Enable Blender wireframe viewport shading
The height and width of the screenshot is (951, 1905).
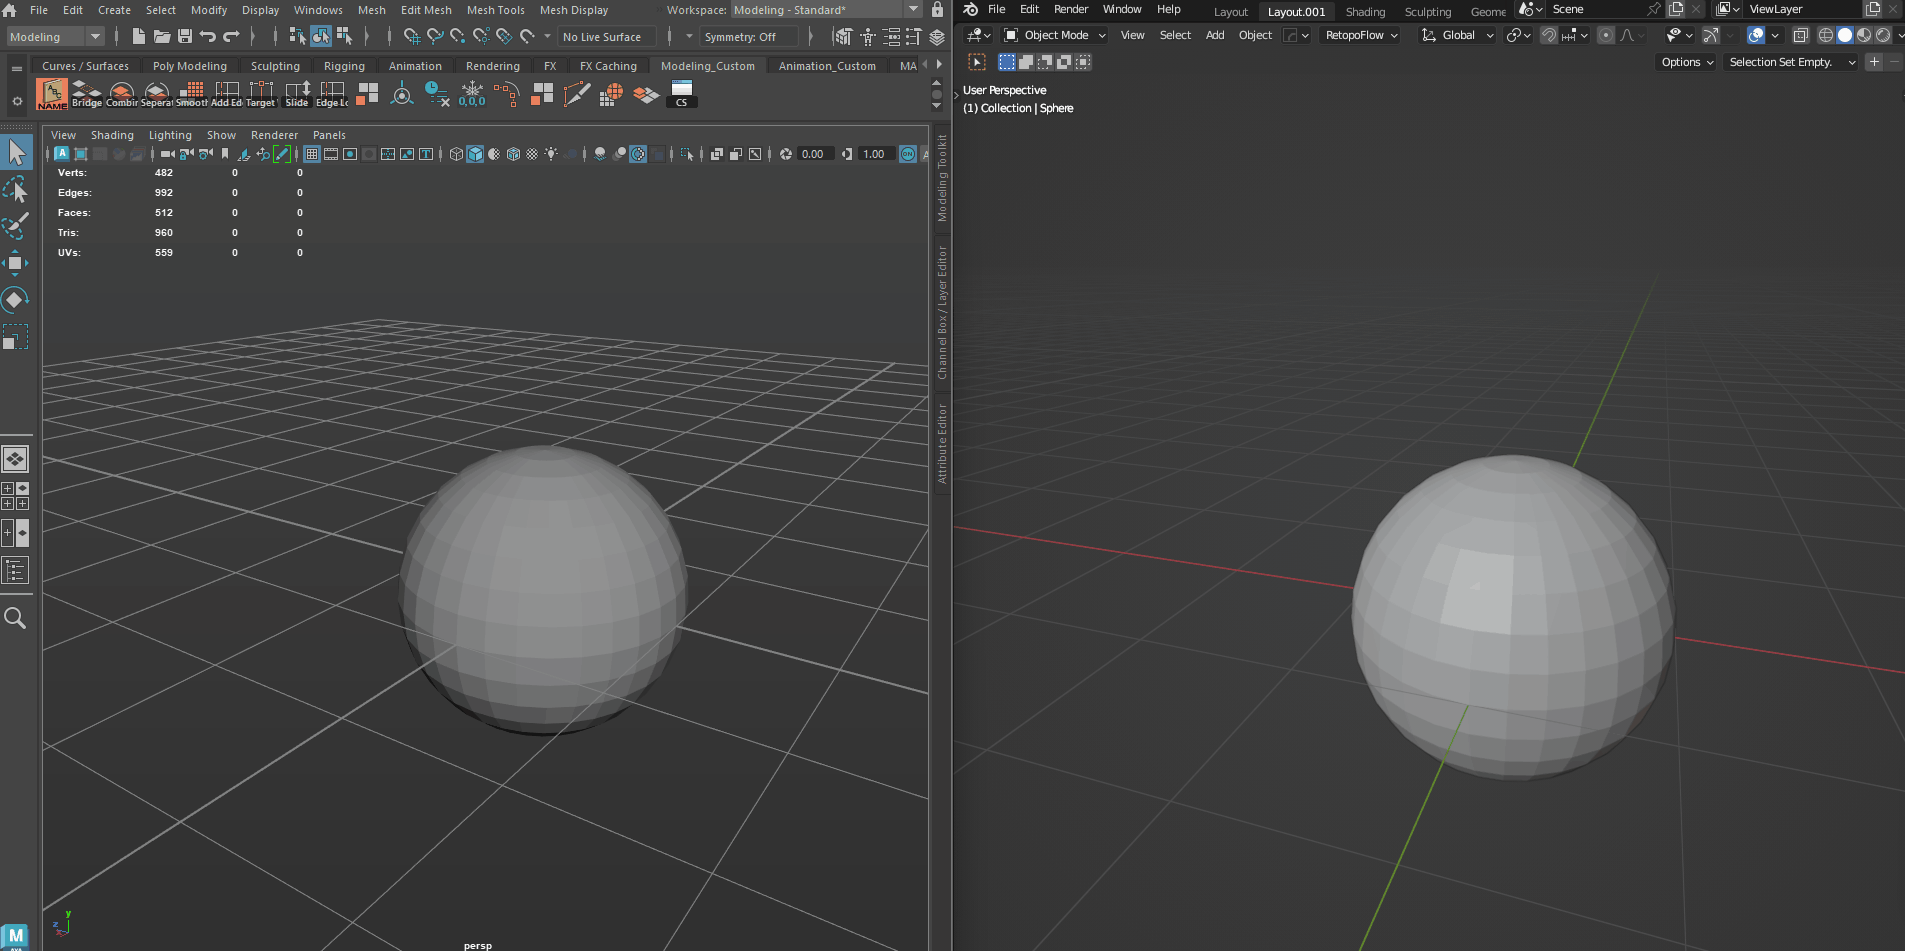pos(1826,35)
